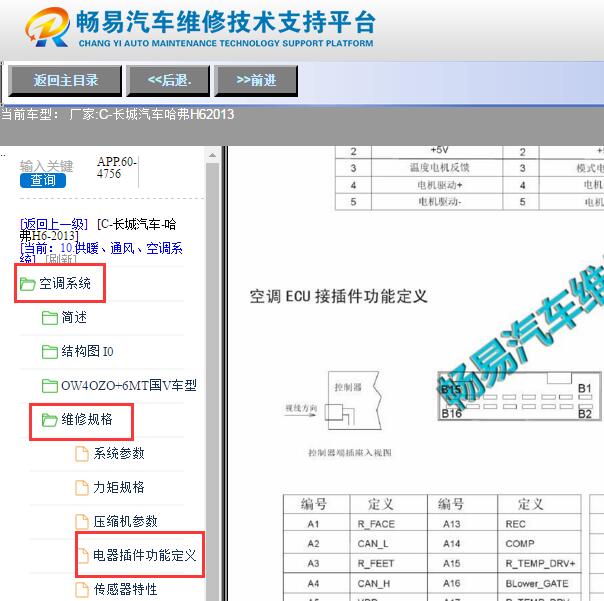
Task: Open the 力矩规格 document entry
Action: point(119,487)
